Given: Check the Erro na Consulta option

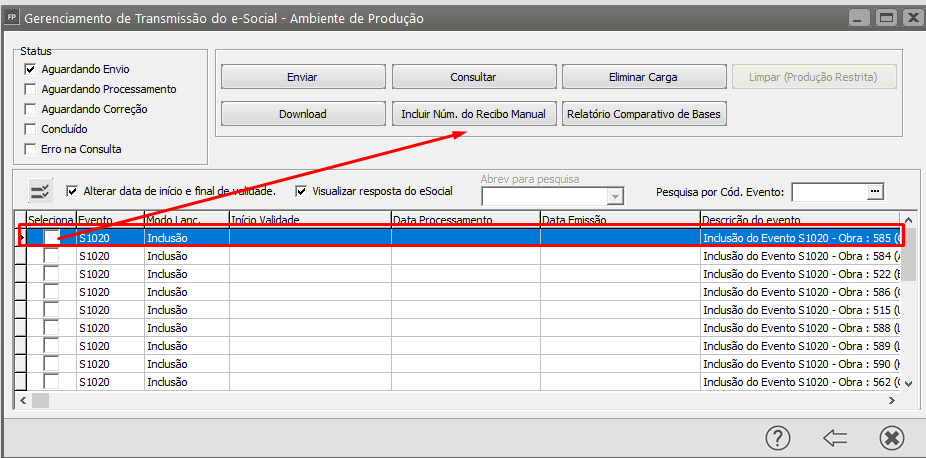Looking at the screenshot, I should coord(31,150).
